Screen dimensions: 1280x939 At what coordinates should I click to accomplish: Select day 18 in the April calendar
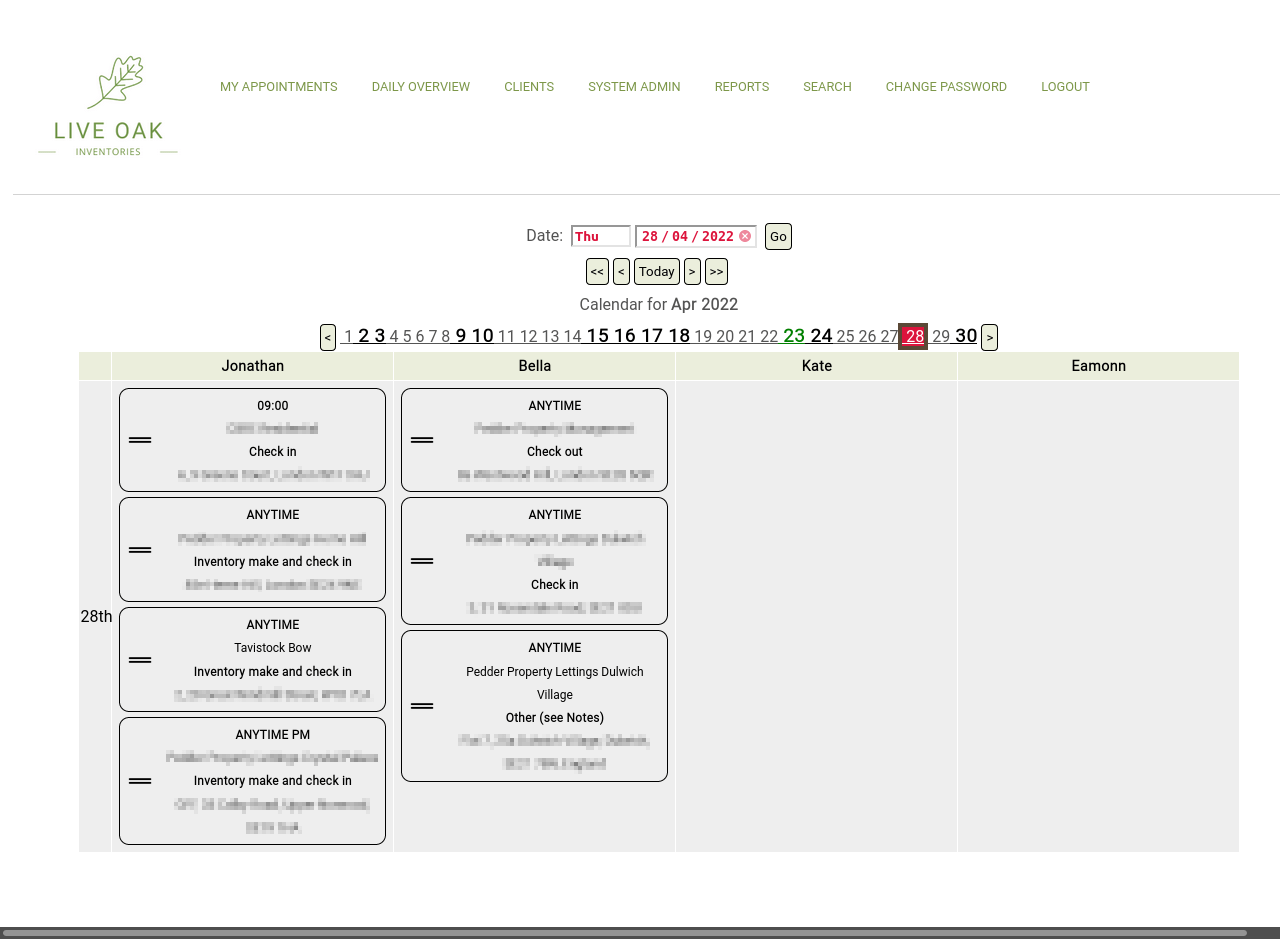pyautogui.click(x=679, y=336)
